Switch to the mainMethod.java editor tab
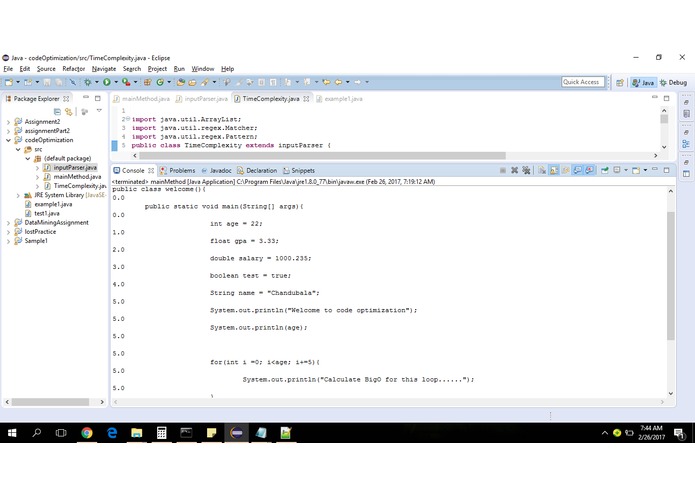This screenshot has height=494, width=695. (x=142, y=99)
